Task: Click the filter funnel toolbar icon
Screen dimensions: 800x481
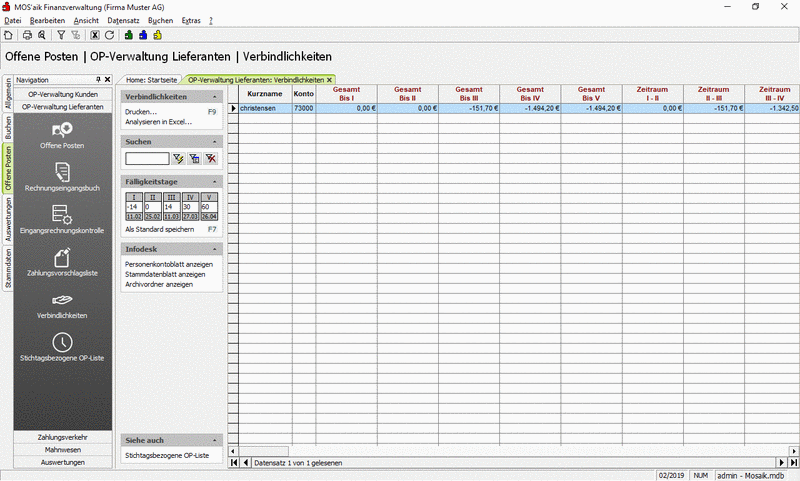Action: pos(61,35)
